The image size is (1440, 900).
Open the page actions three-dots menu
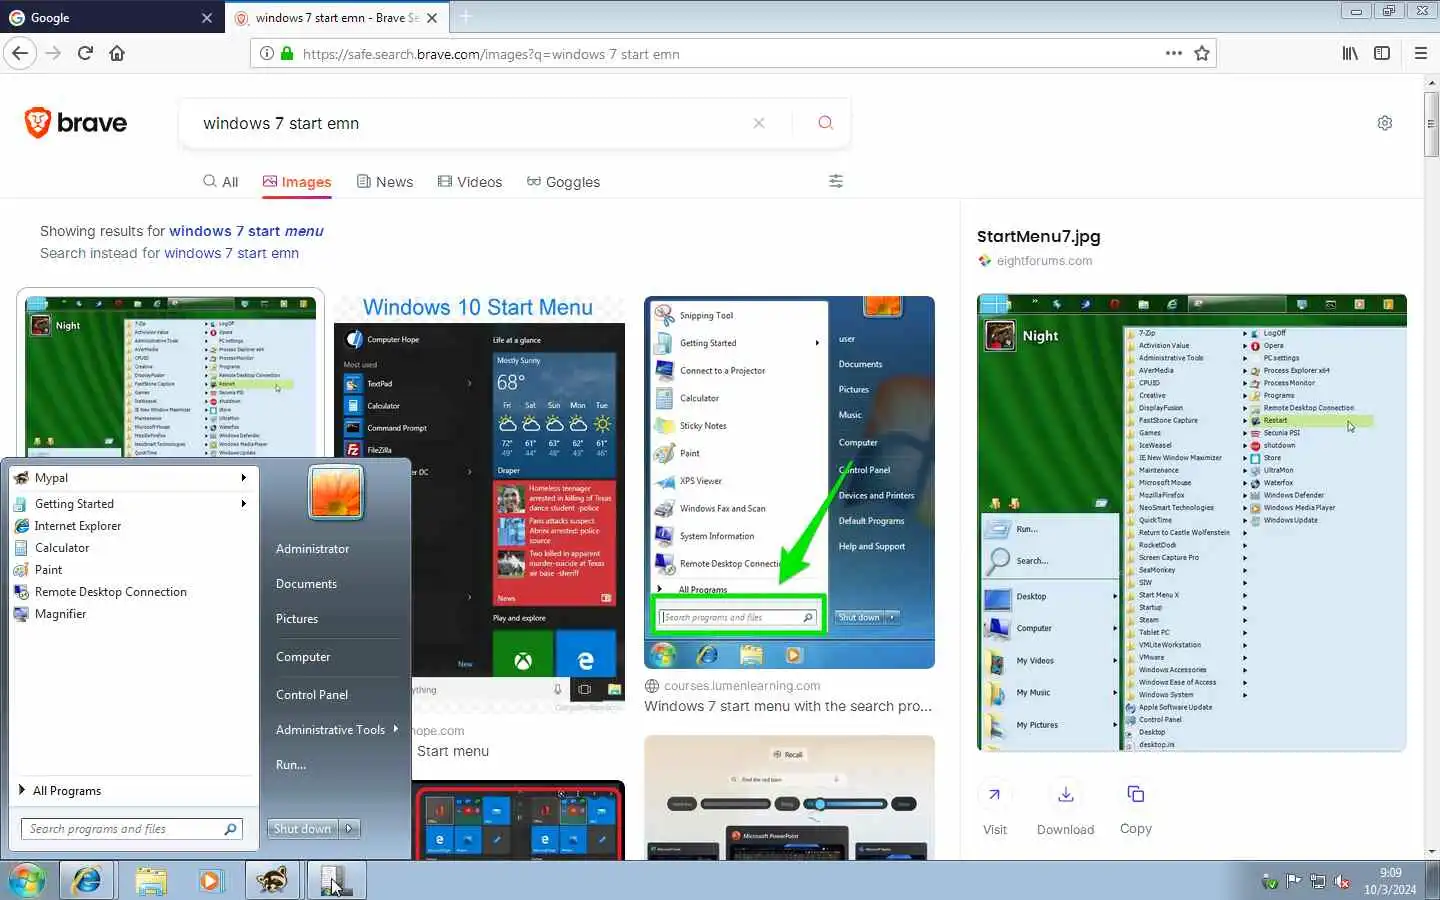tap(1173, 53)
